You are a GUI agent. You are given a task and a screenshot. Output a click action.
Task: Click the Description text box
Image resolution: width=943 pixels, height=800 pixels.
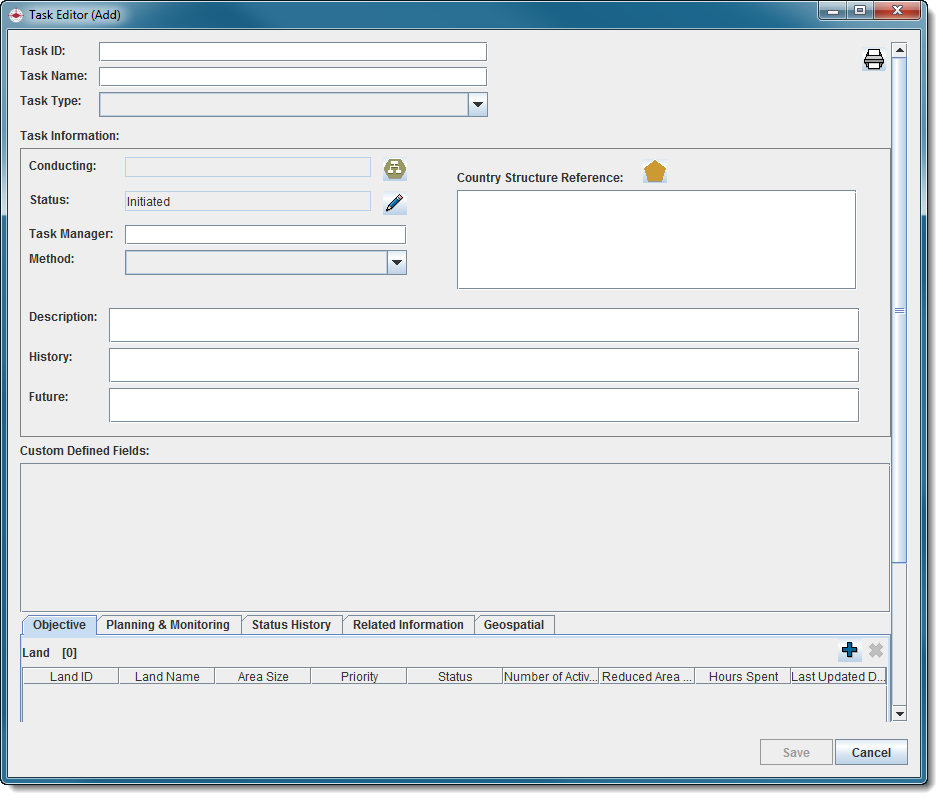tap(483, 325)
